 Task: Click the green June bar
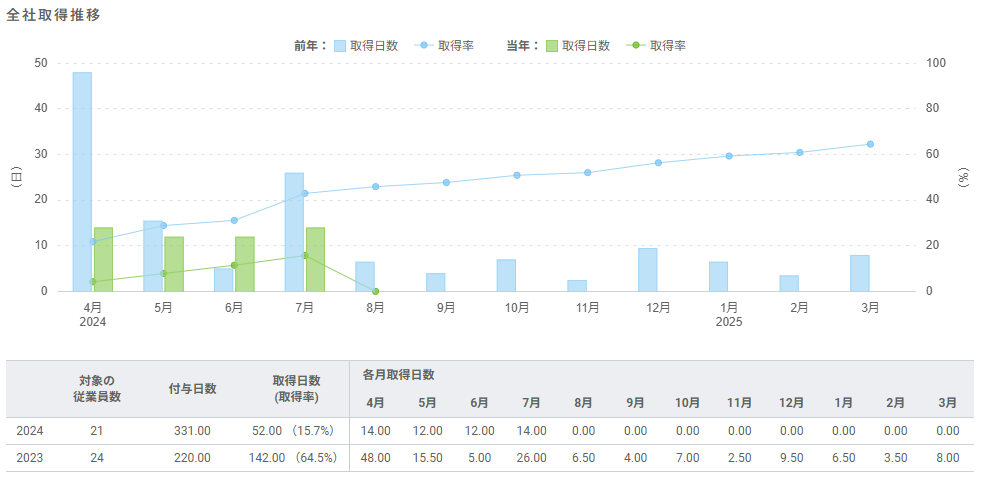(245, 263)
